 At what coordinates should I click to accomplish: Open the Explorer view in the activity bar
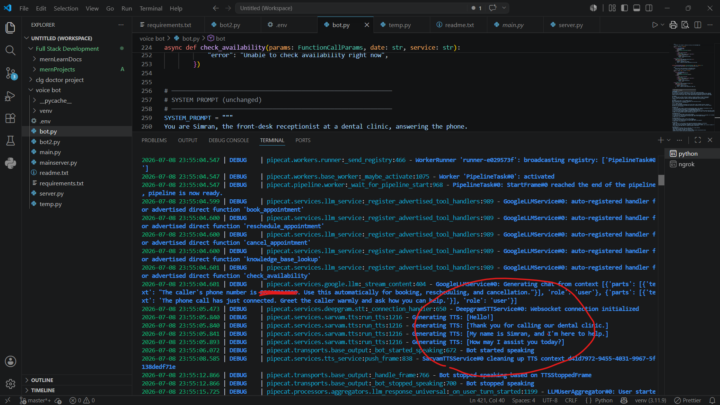click(x=10, y=28)
